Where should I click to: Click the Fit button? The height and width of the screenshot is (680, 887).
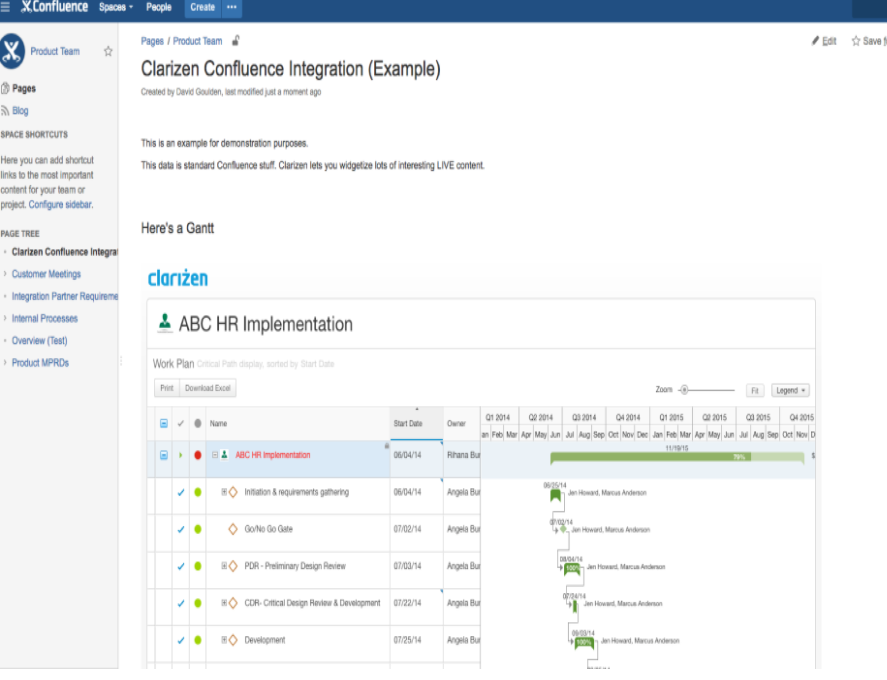click(755, 390)
